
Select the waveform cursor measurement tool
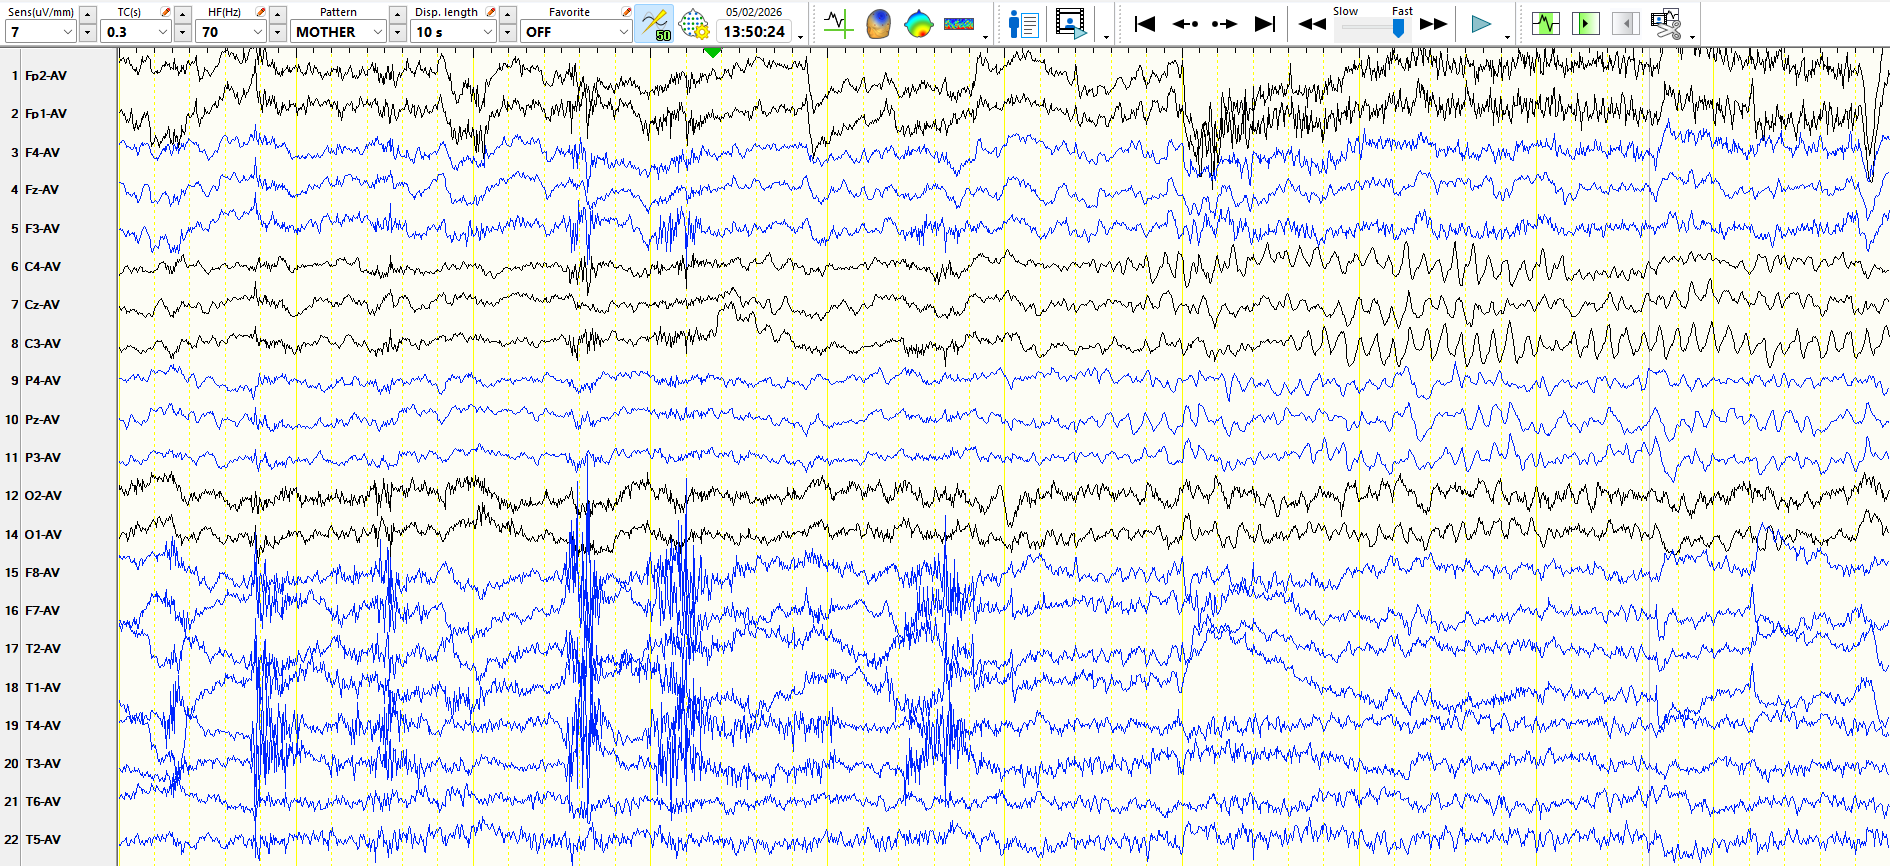tap(838, 23)
